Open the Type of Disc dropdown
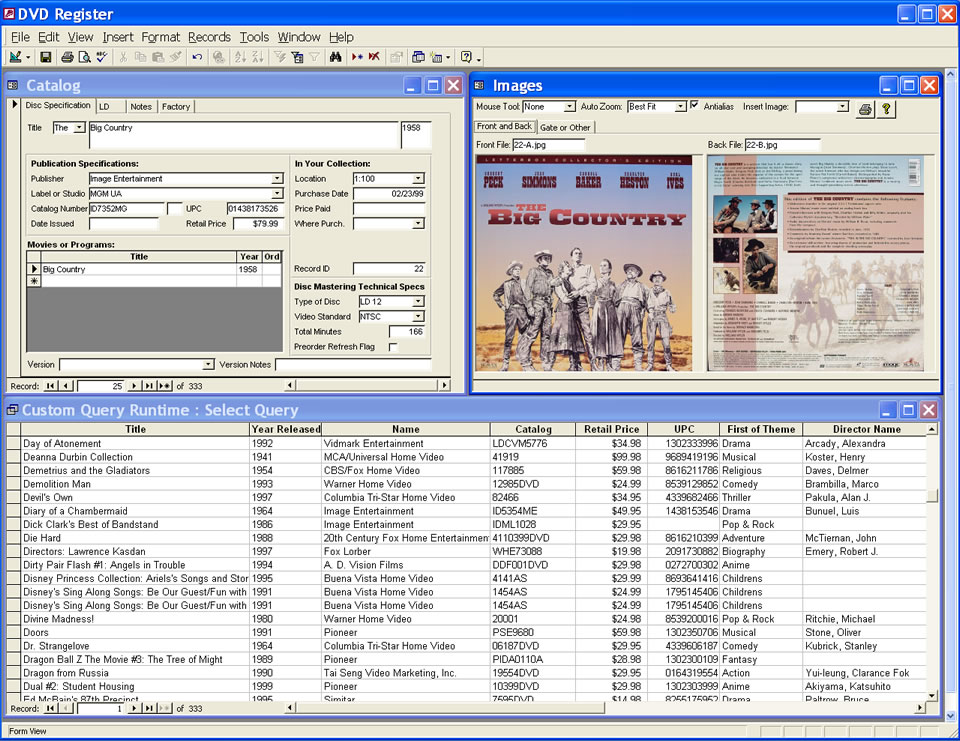Image resolution: width=960 pixels, height=741 pixels. click(418, 302)
